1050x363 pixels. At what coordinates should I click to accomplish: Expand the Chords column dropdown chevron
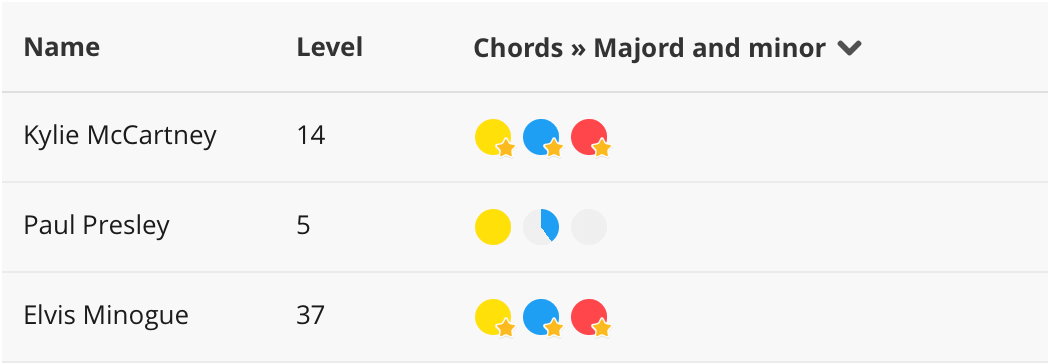(849, 48)
